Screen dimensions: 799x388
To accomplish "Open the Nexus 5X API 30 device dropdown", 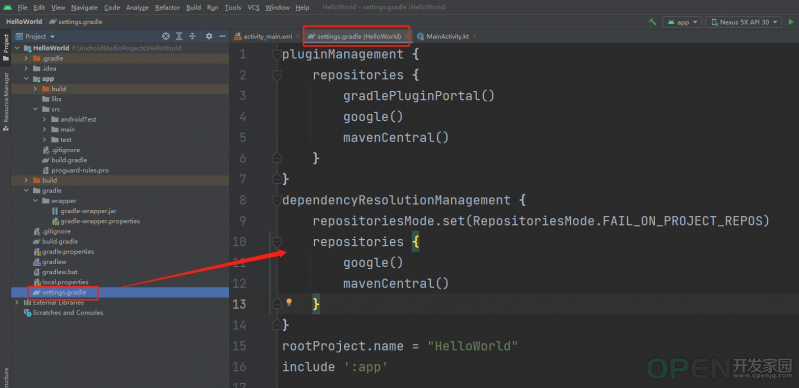I will pyautogui.click(x=744, y=22).
